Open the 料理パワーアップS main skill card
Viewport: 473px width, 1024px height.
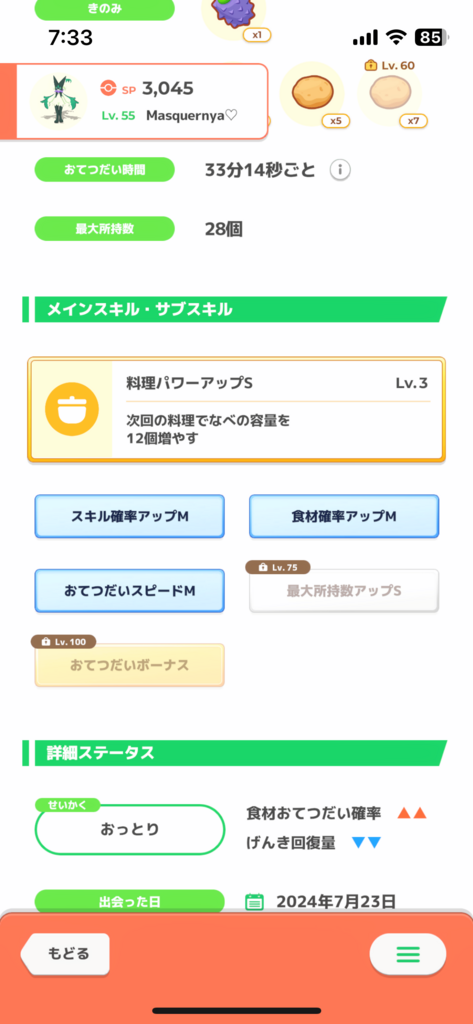click(x=236, y=409)
